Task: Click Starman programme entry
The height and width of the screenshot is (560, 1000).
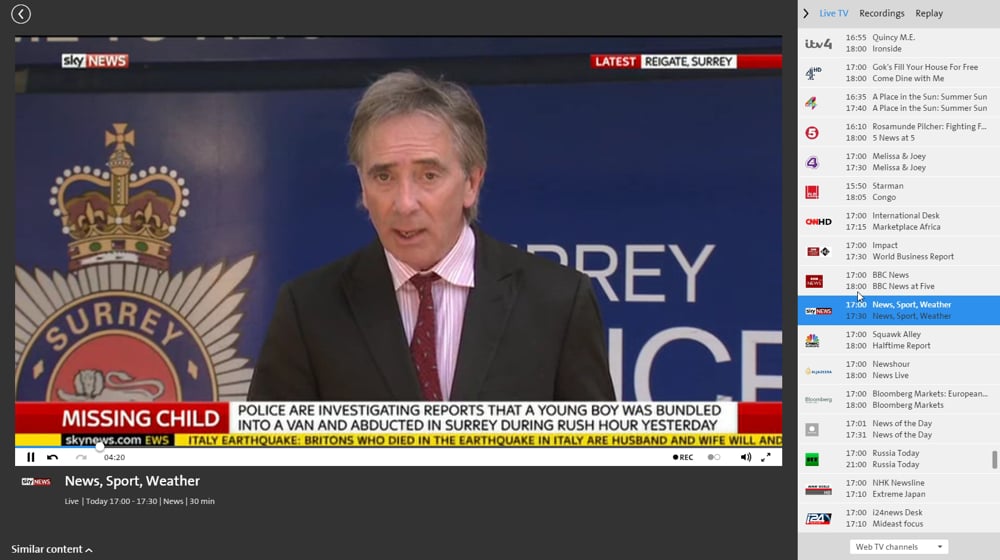Action: pos(888,186)
